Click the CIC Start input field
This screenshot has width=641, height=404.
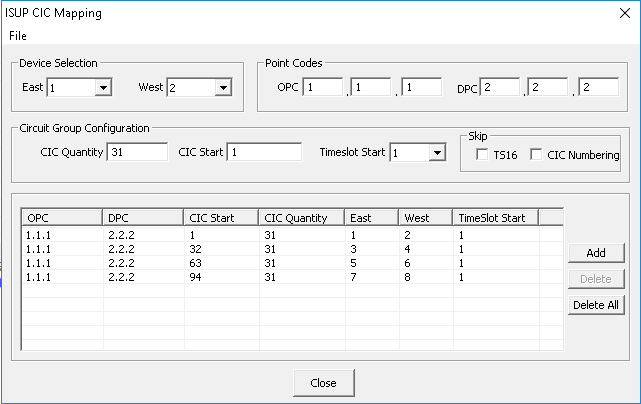264,152
